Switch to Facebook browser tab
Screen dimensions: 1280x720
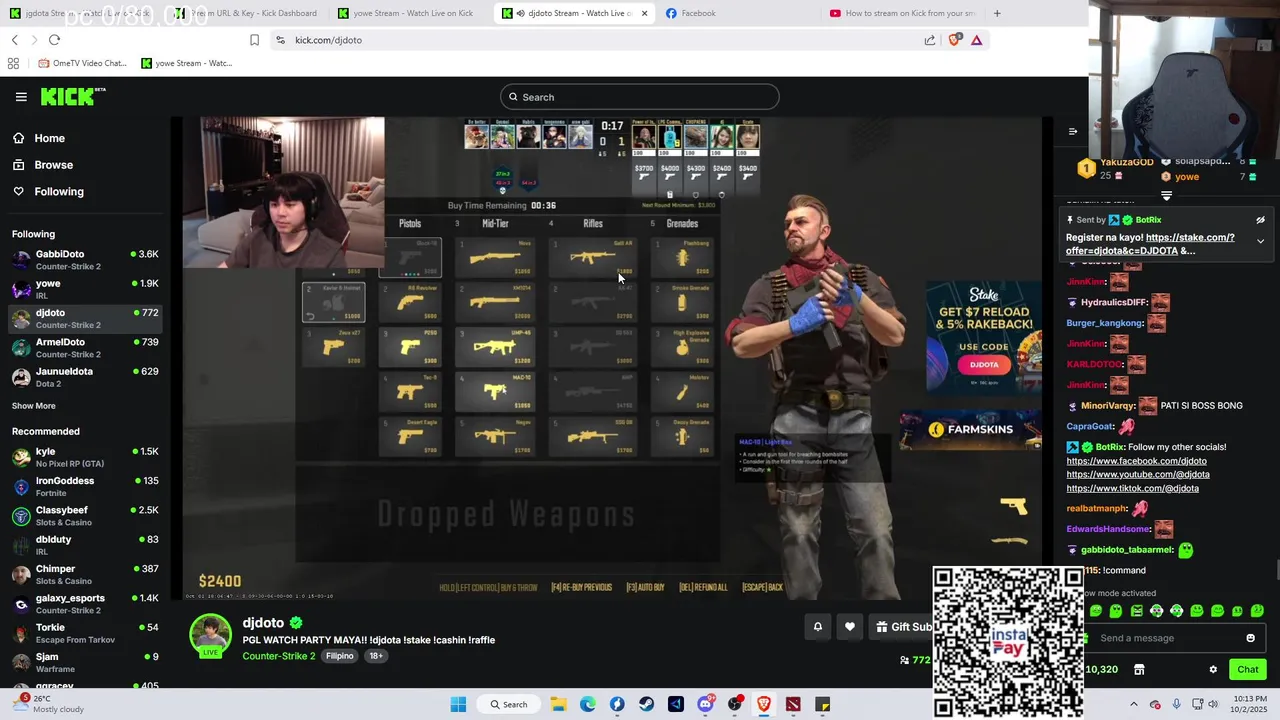coord(740,13)
